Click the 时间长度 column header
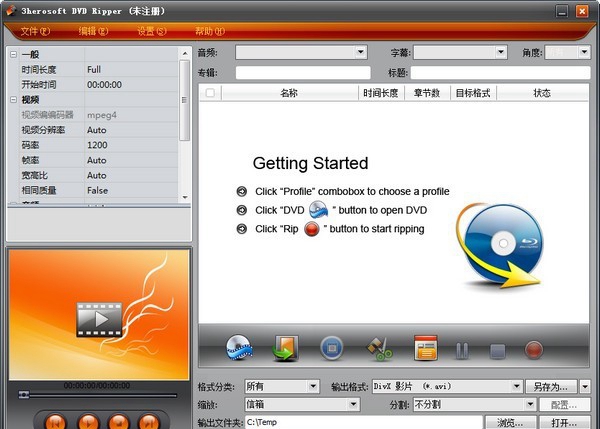Image resolution: width=600 pixels, height=429 pixels. (x=381, y=93)
